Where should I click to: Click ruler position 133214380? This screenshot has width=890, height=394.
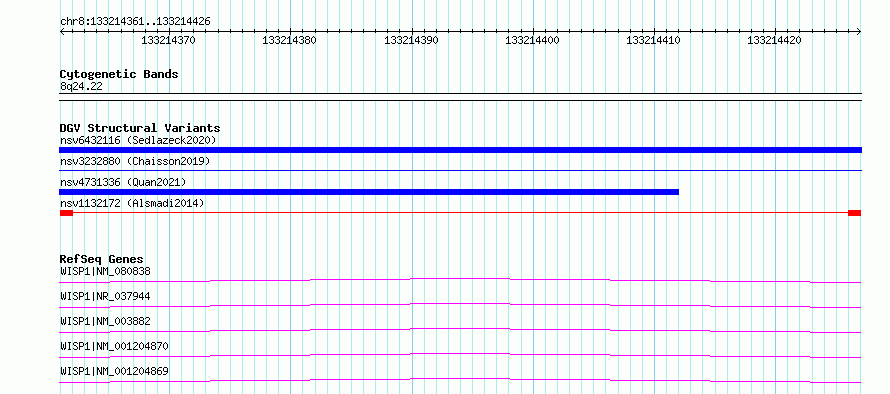point(289,40)
